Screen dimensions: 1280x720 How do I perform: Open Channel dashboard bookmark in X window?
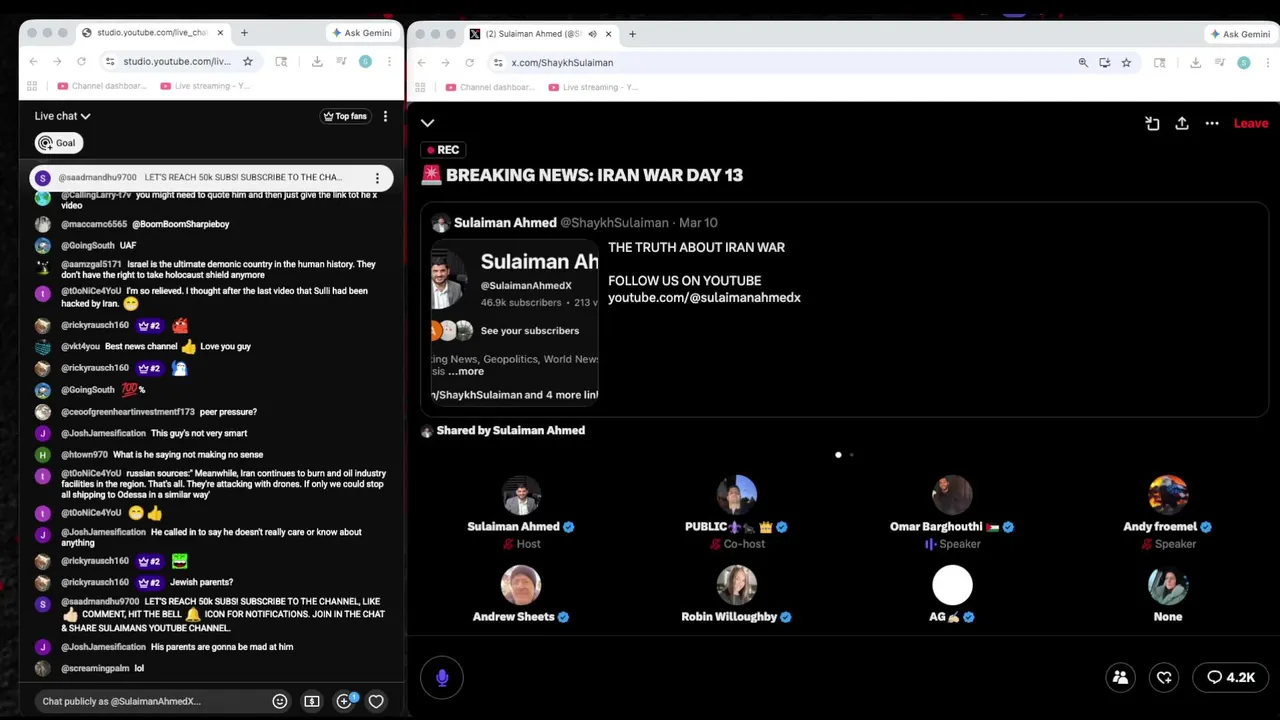491,87
